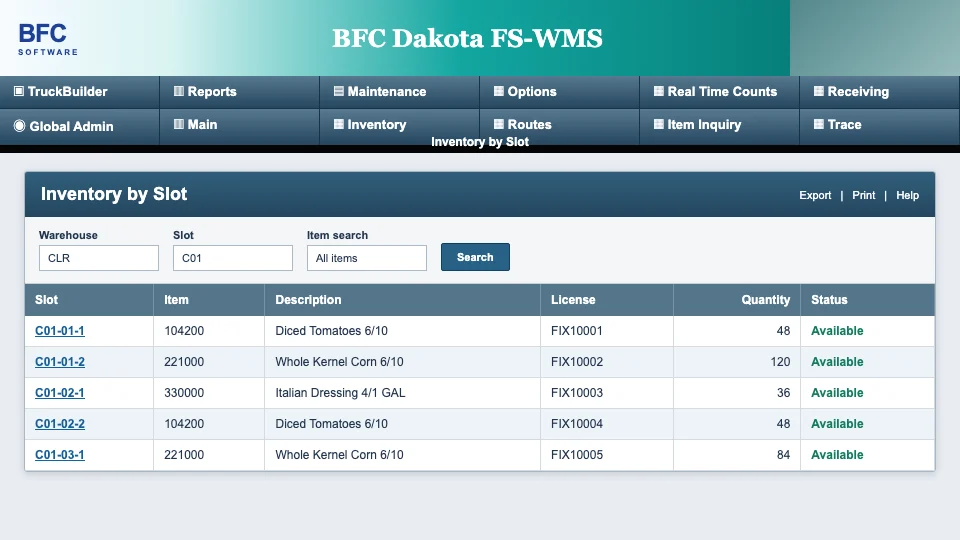The width and height of the screenshot is (960, 540).
Task: Open the Reports menu
Action: click(x=239, y=92)
